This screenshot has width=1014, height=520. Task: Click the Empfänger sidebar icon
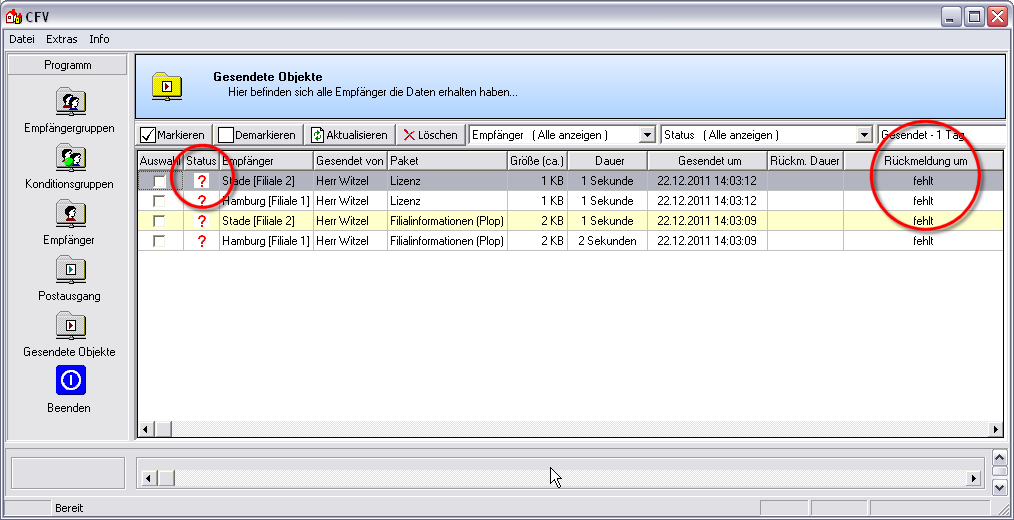(69, 214)
